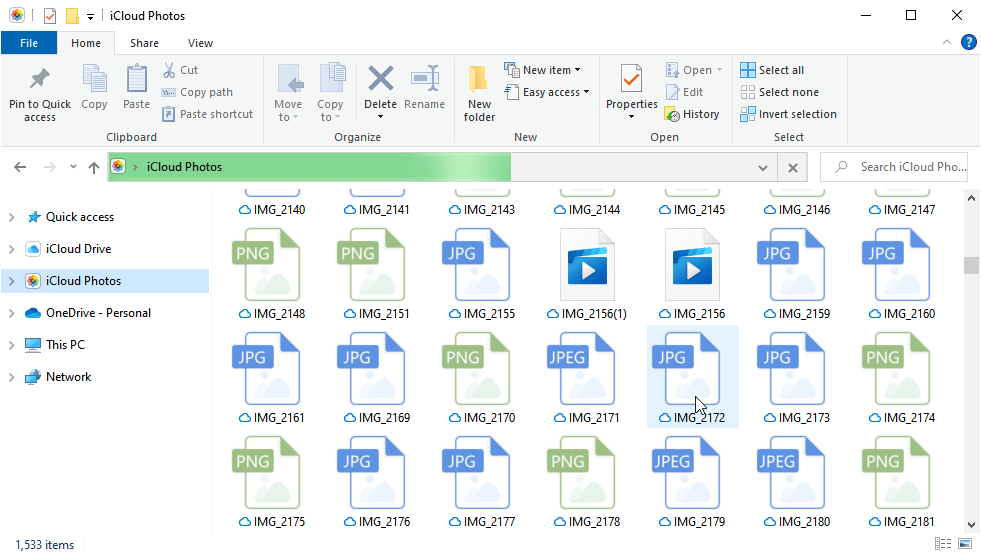
Task: Click the vertical scrollbar thumb
Action: (x=970, y=265)
